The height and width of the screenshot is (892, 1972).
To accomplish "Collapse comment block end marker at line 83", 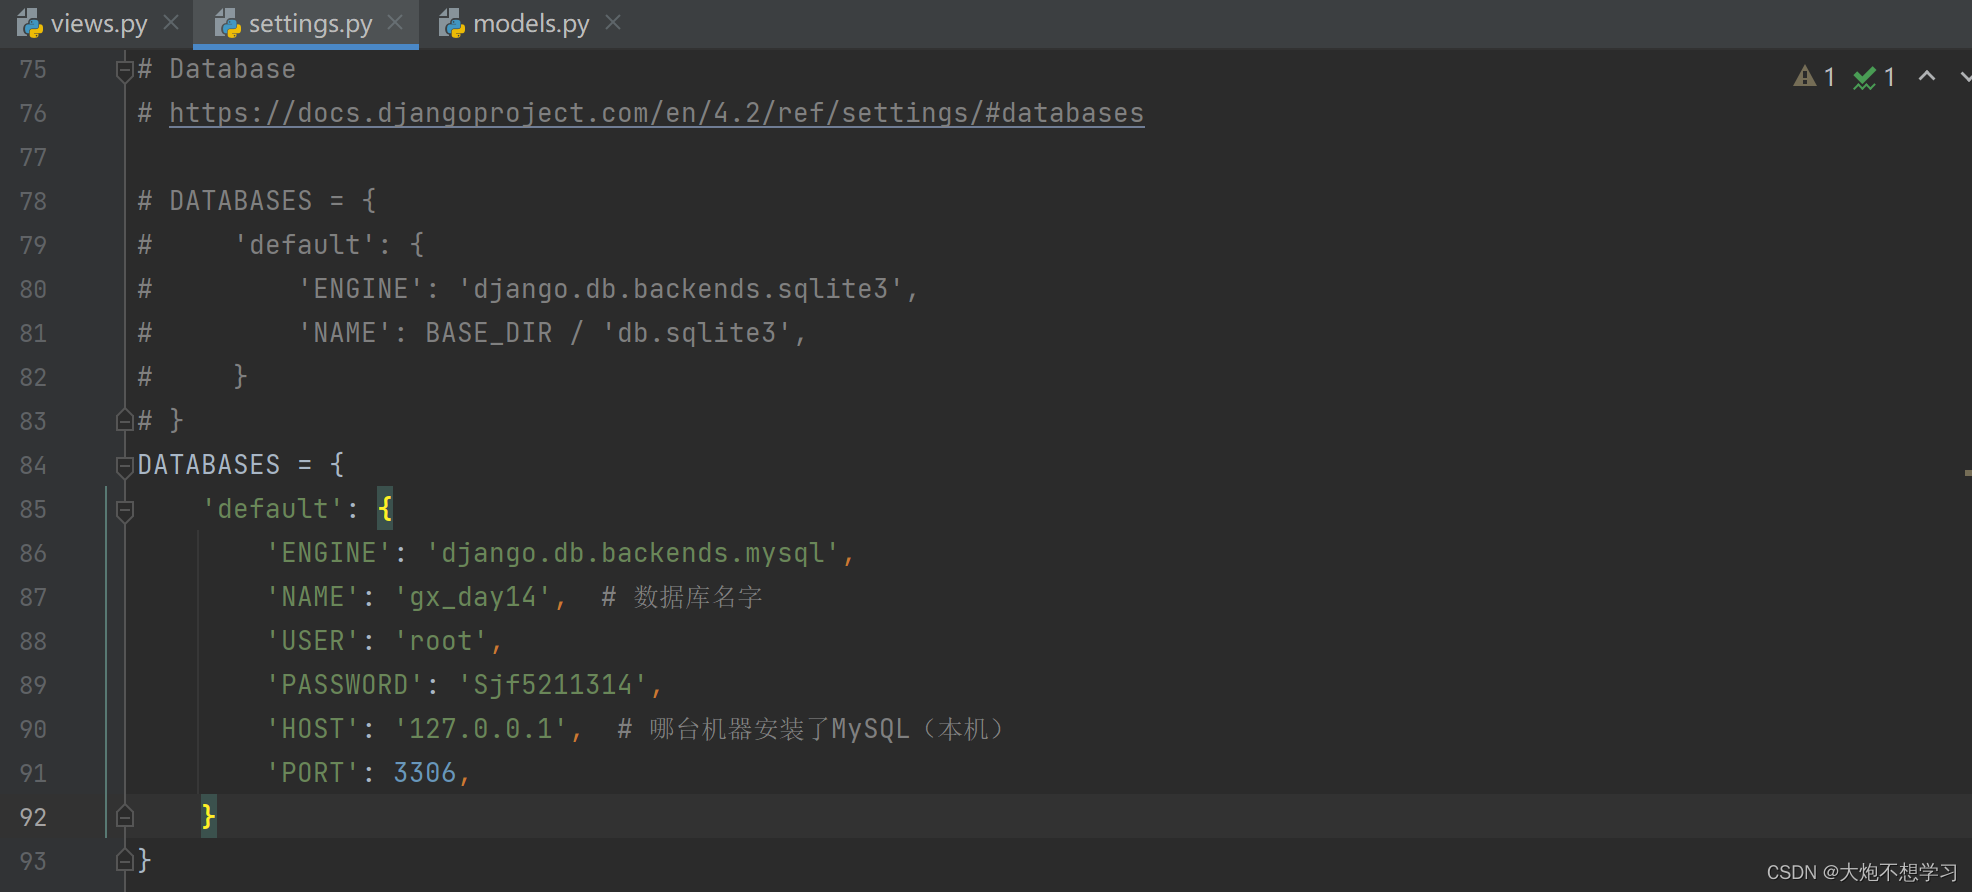I will click(125, 420).
